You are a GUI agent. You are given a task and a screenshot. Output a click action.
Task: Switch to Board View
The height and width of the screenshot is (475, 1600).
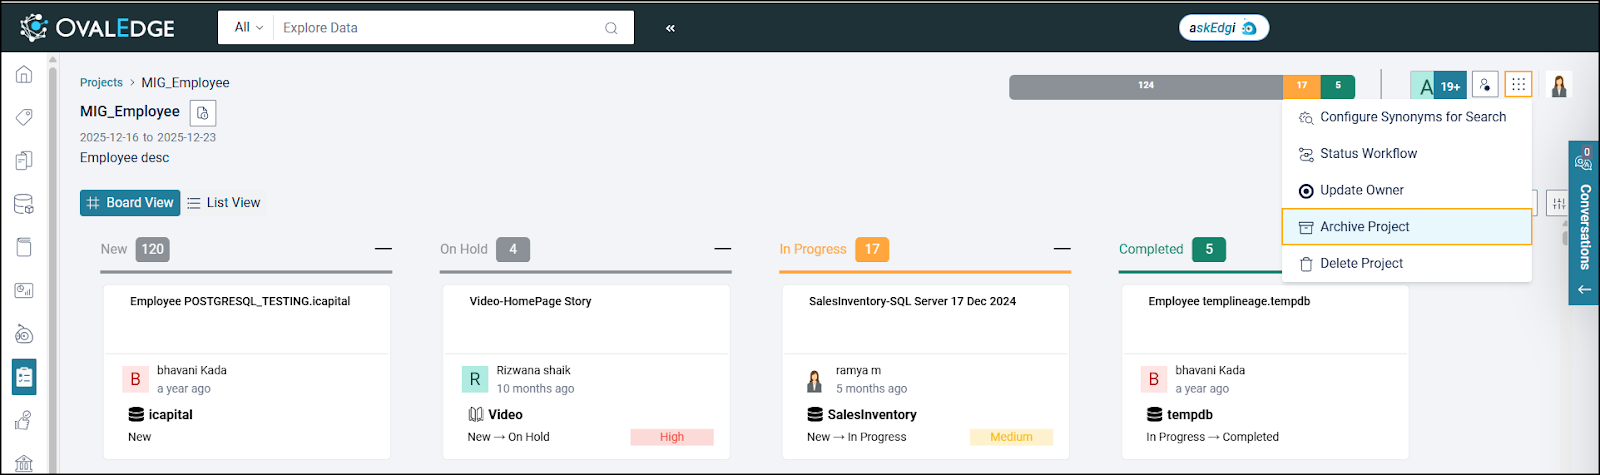[130, 203]
